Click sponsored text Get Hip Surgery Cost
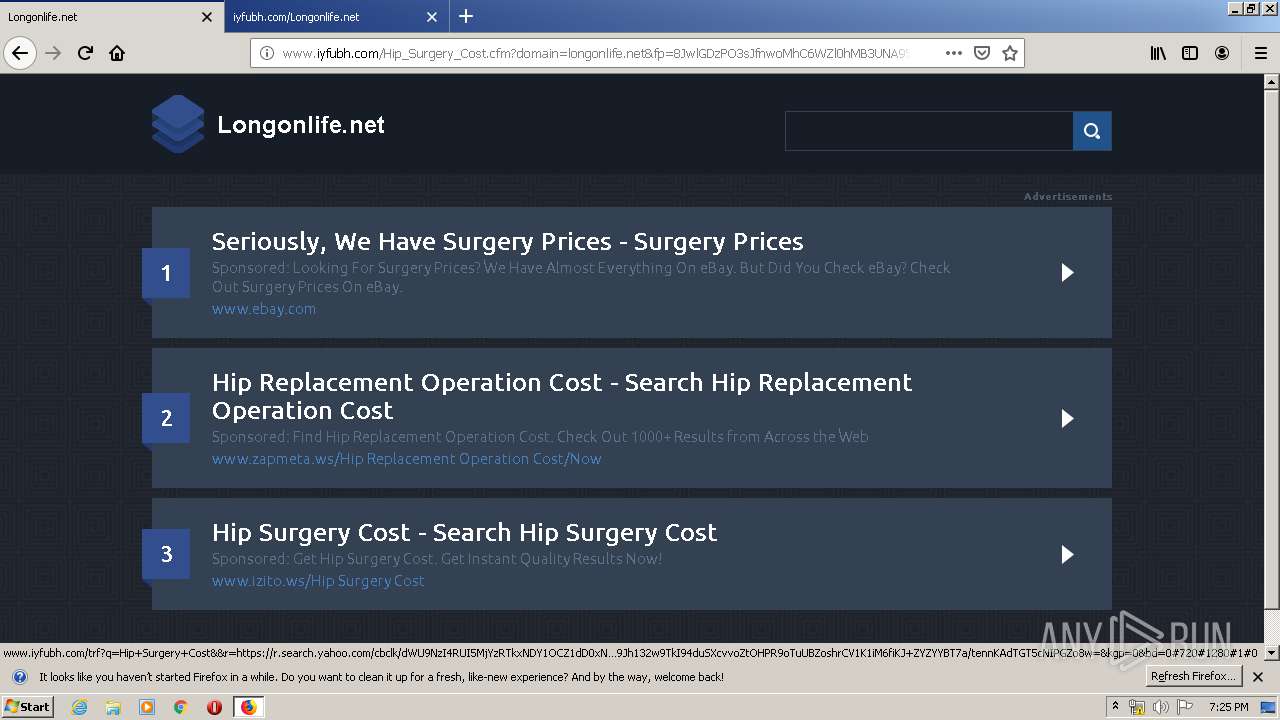This screenshot has height=720, width=1280. click(x=437, y=559)
